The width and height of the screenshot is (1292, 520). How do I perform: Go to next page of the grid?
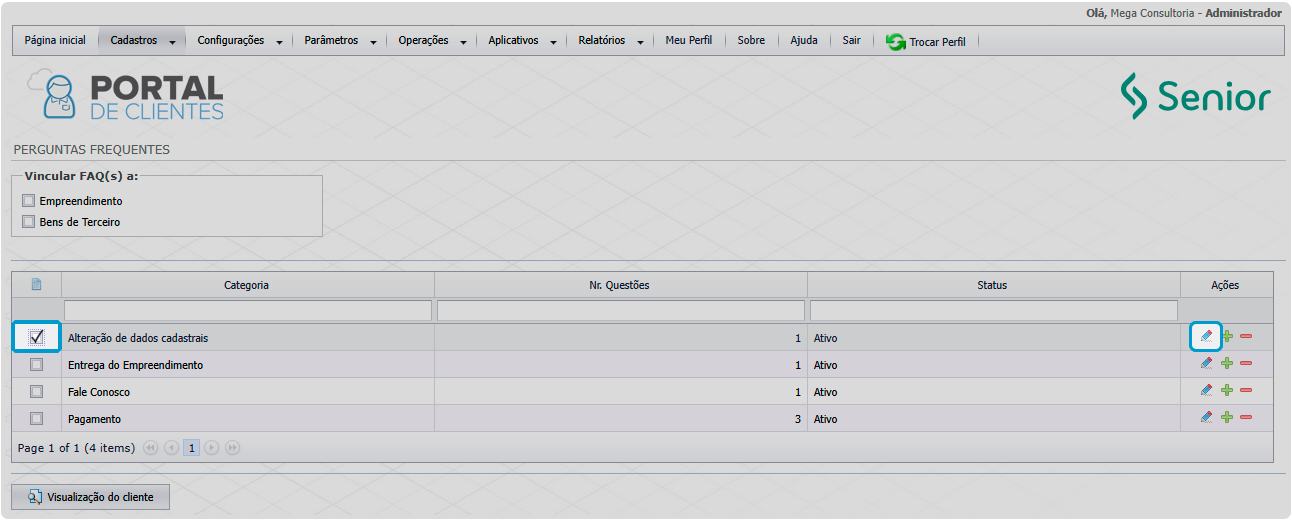tap(211, 448)
